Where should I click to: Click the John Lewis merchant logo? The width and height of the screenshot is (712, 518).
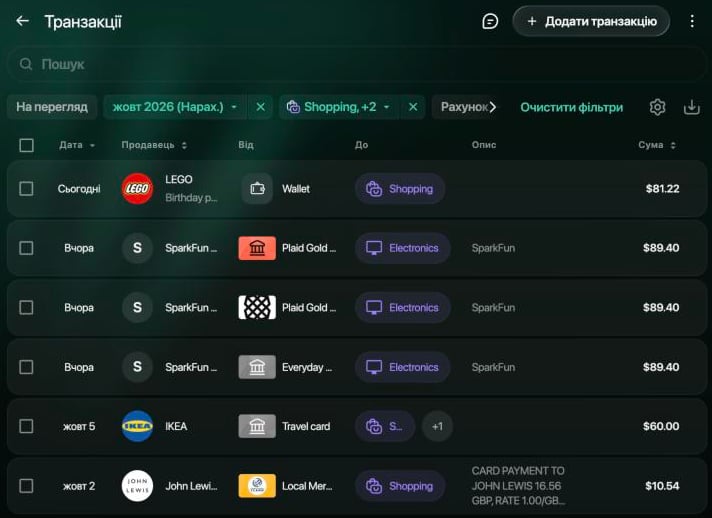[137, 486]
